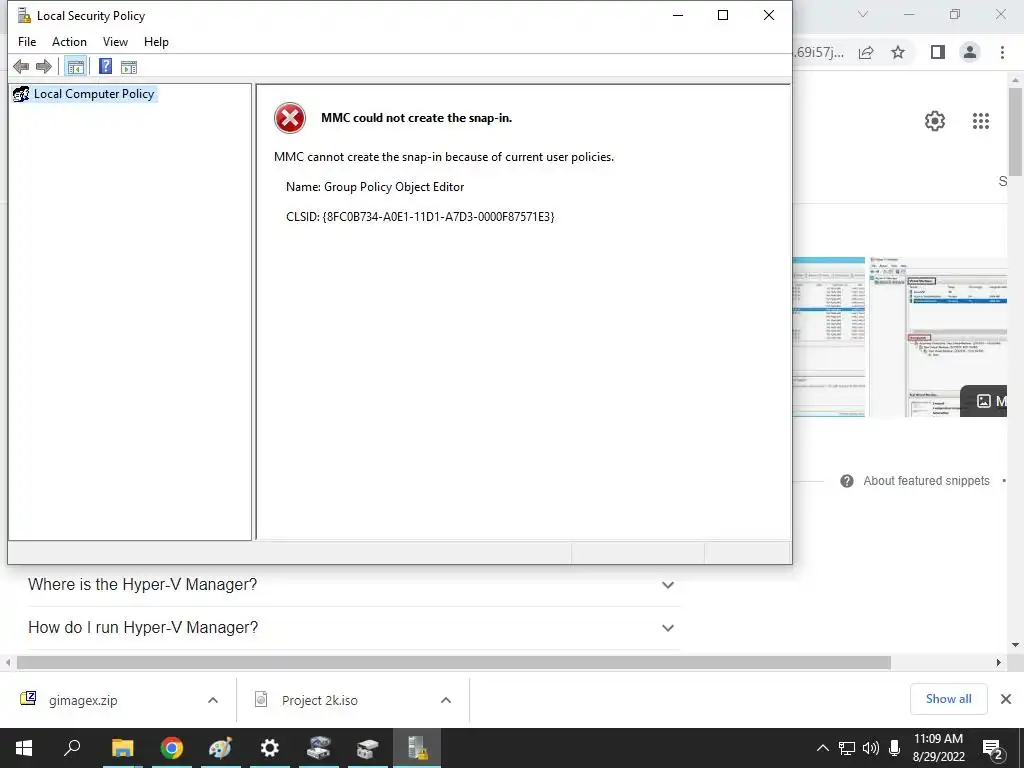Screen dimensions: 1024x768
Task: Toggle Show/Hide Action Pane icon
Action: [129, 67]
